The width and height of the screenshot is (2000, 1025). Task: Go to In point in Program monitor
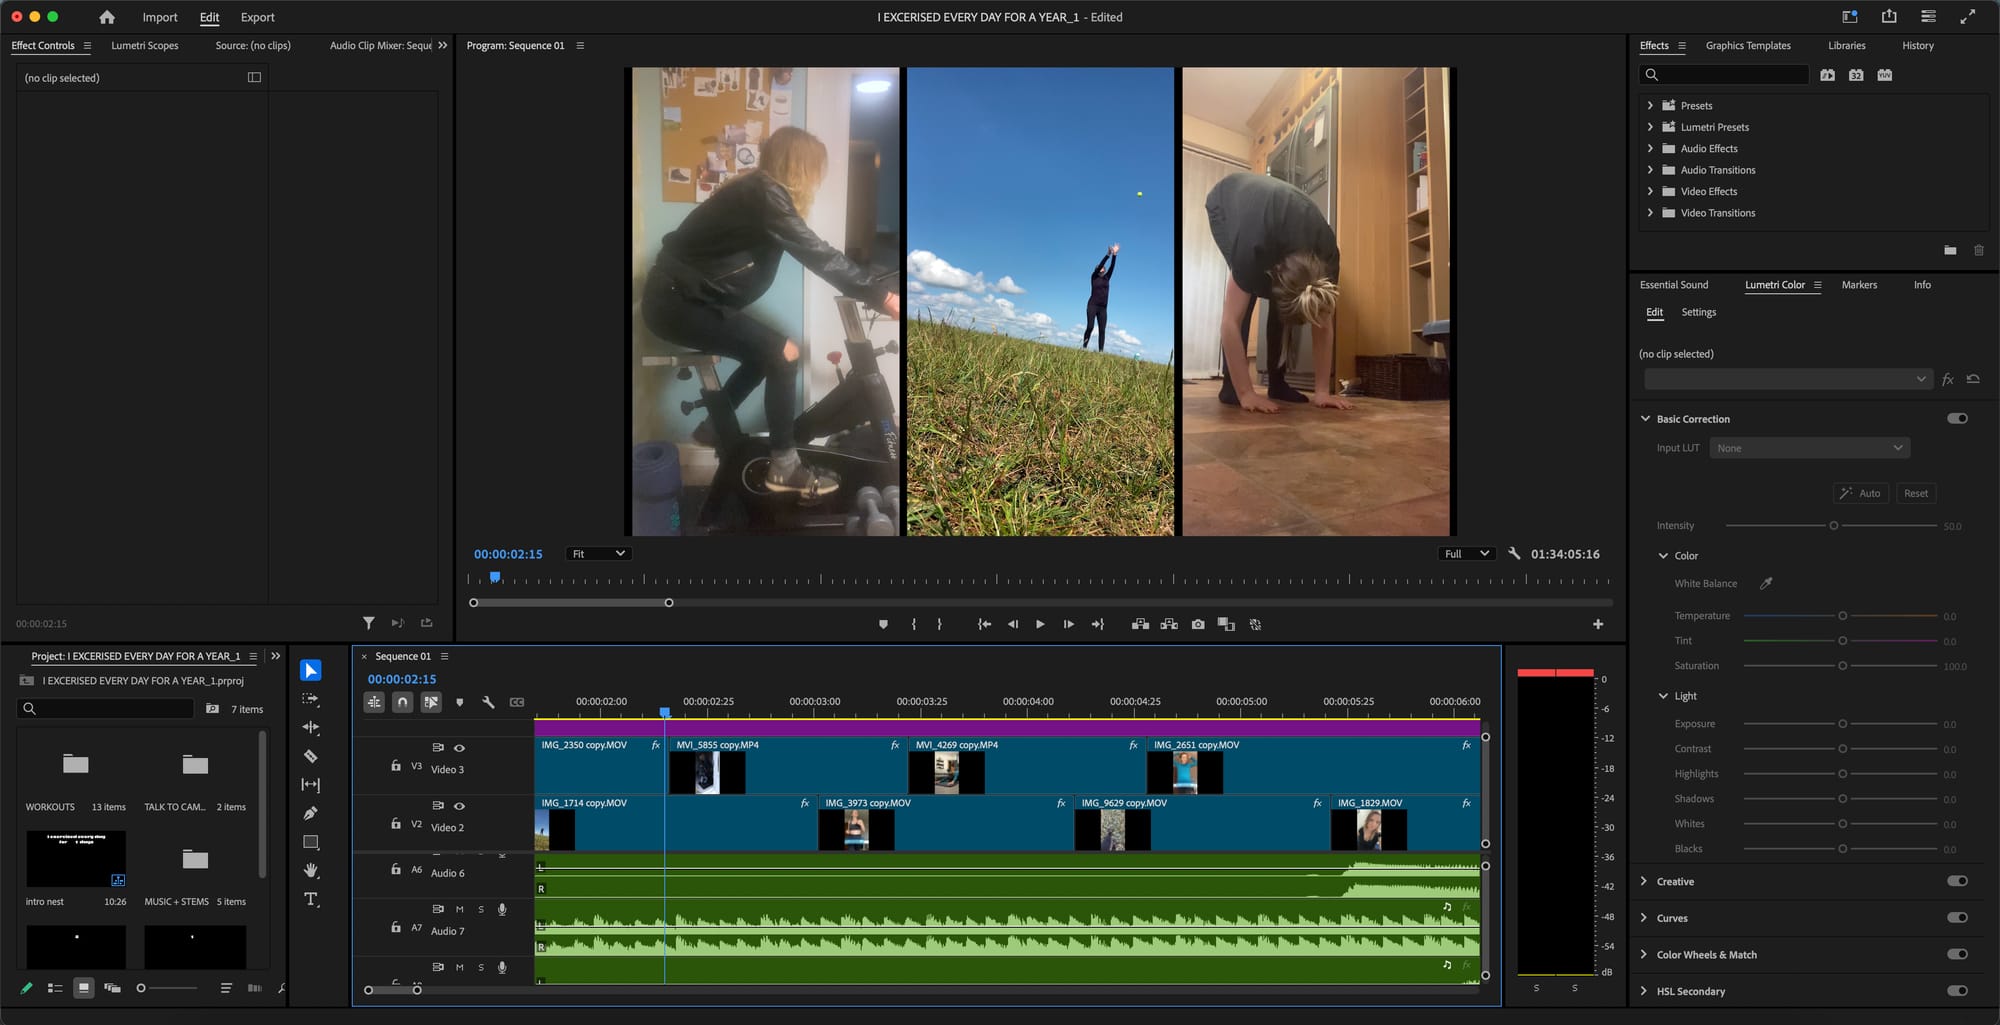[x=984, y=624]
